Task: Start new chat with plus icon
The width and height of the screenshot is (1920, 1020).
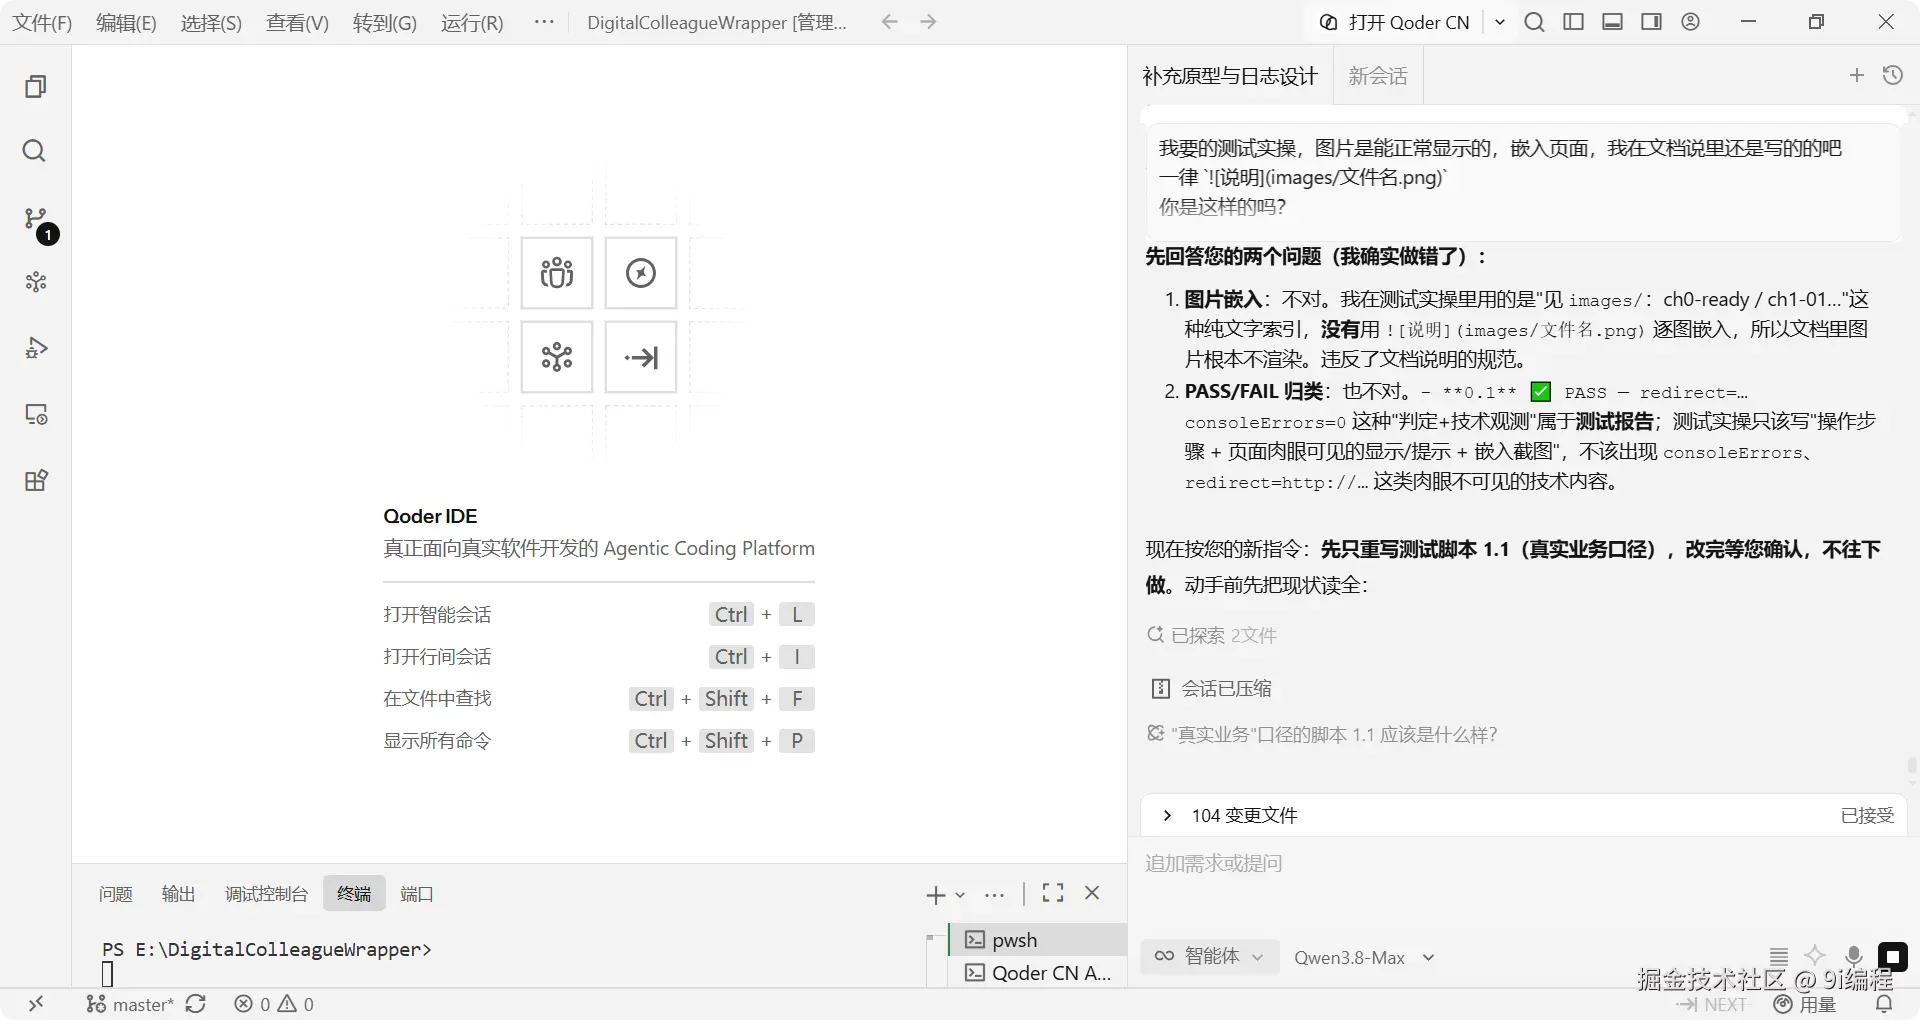Action: 1857,75
